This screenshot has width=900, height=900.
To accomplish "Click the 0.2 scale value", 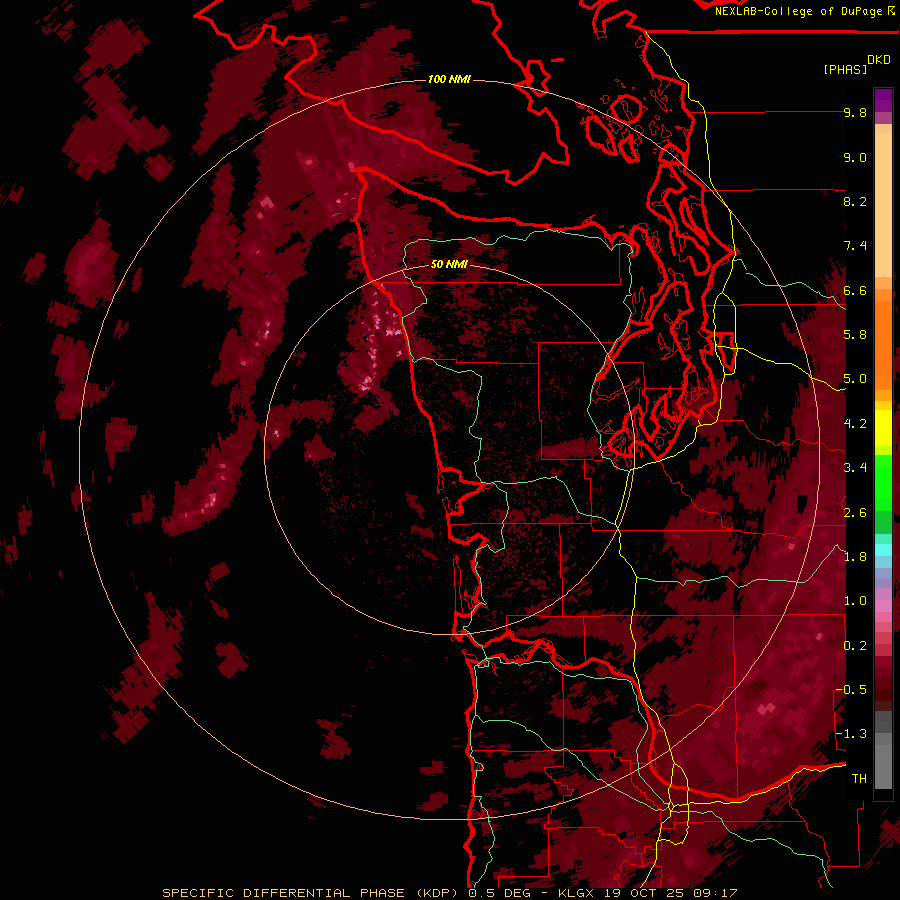I will pyautogui.click(x=855, y=646).
